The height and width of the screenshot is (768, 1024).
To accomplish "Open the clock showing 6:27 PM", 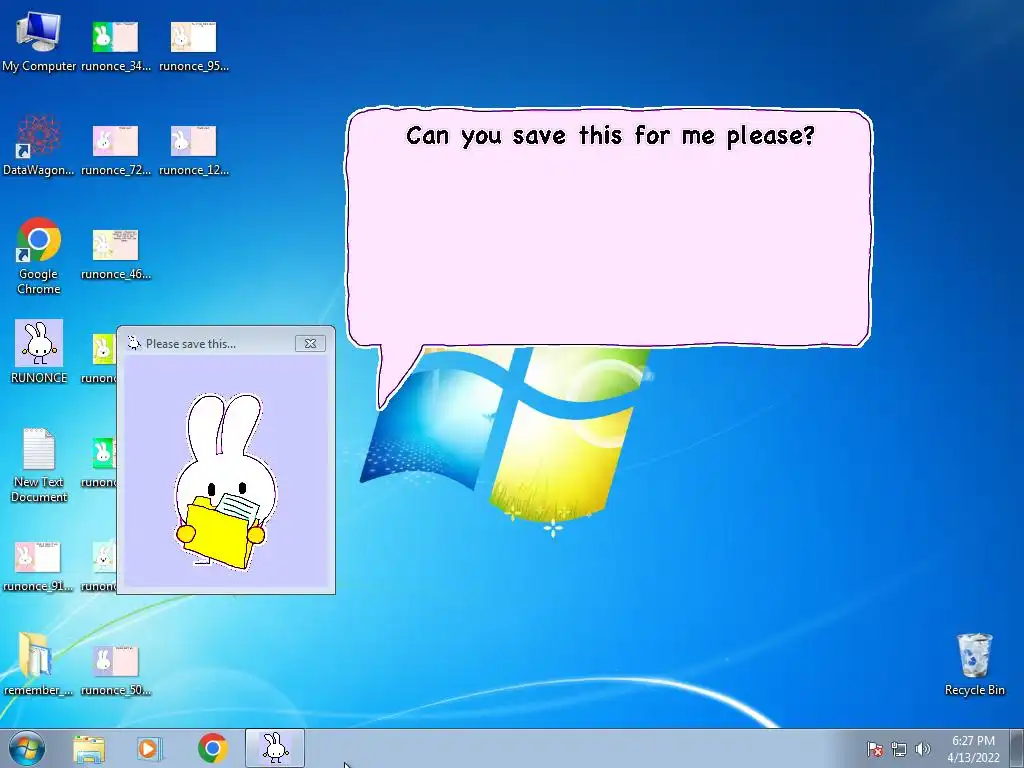I will point(973,749).
